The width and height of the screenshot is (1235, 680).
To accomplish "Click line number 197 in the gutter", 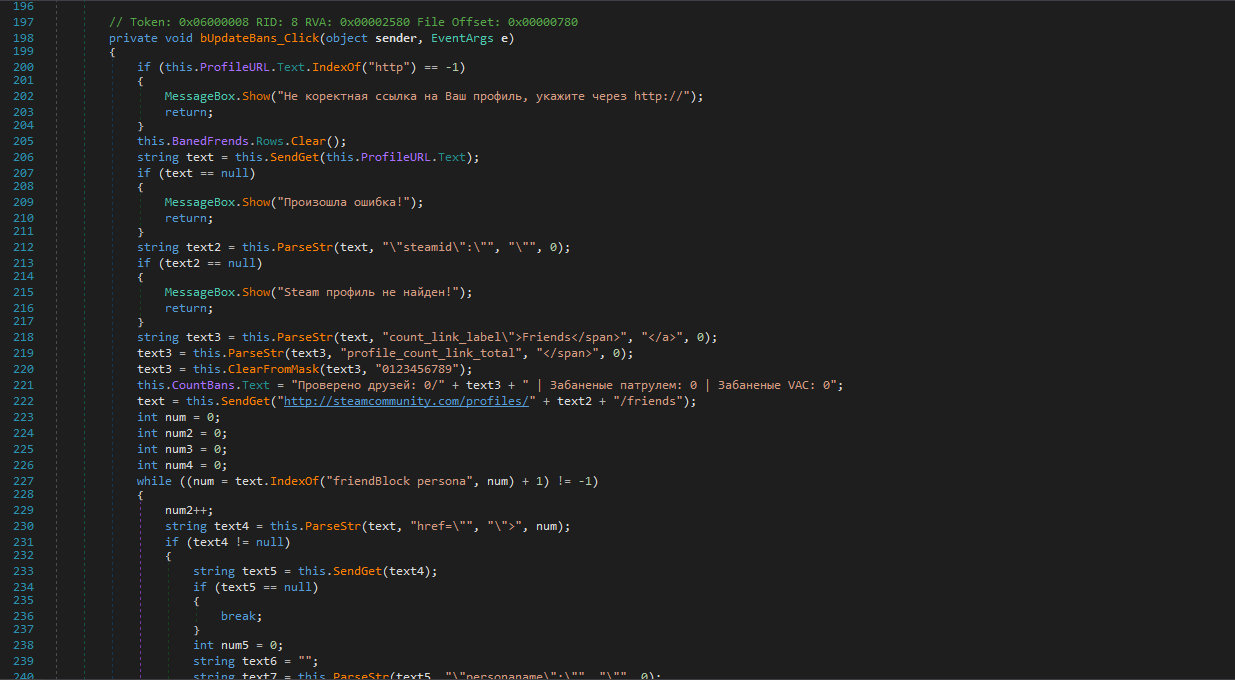I will coord(22,22).
